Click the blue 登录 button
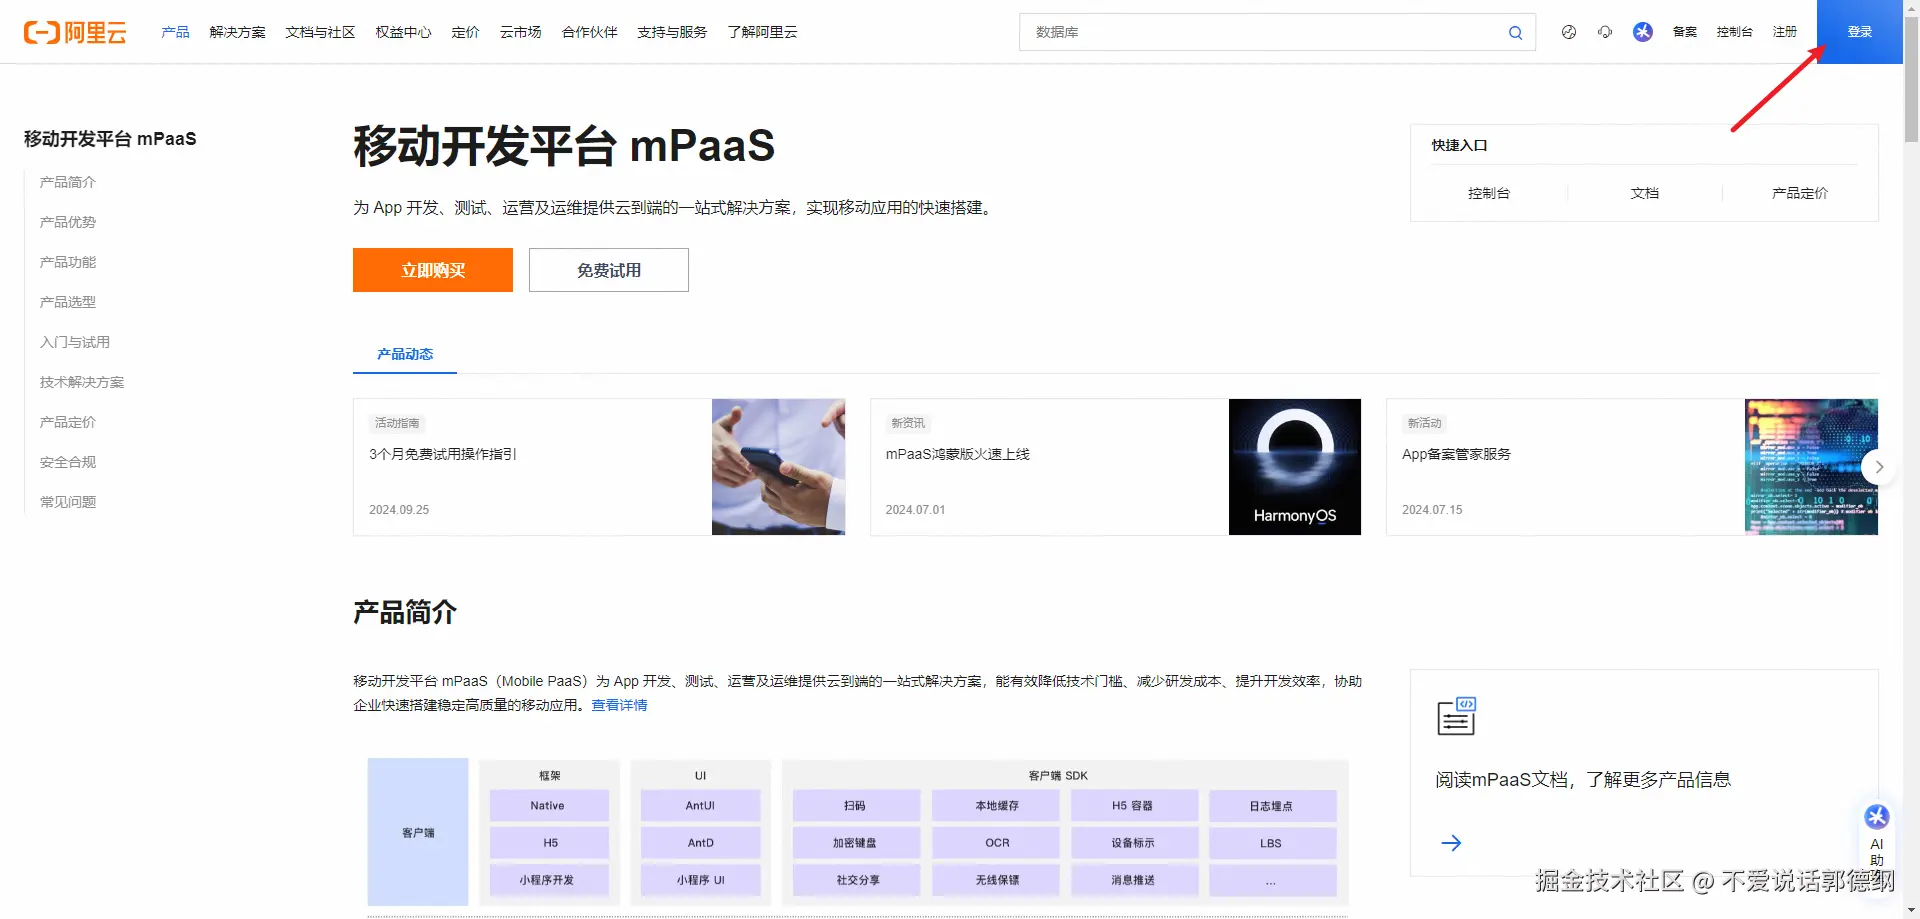Viewport: 1920px width, 919px height. pos(1859,32)
